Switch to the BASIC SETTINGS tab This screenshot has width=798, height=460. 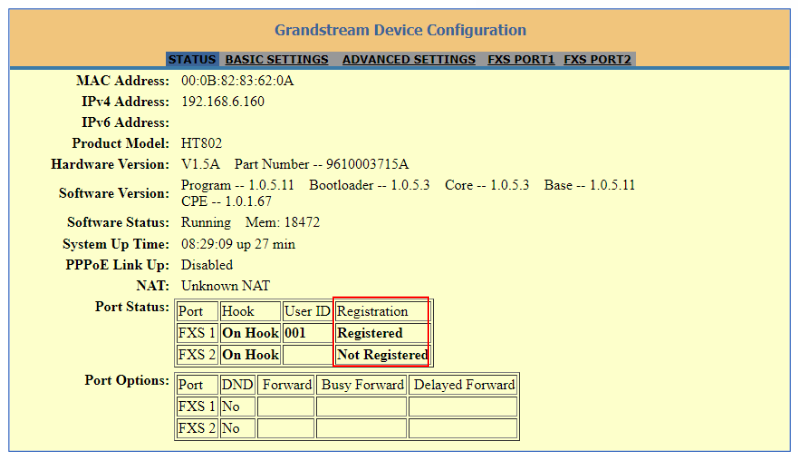(x=276, y=60)
